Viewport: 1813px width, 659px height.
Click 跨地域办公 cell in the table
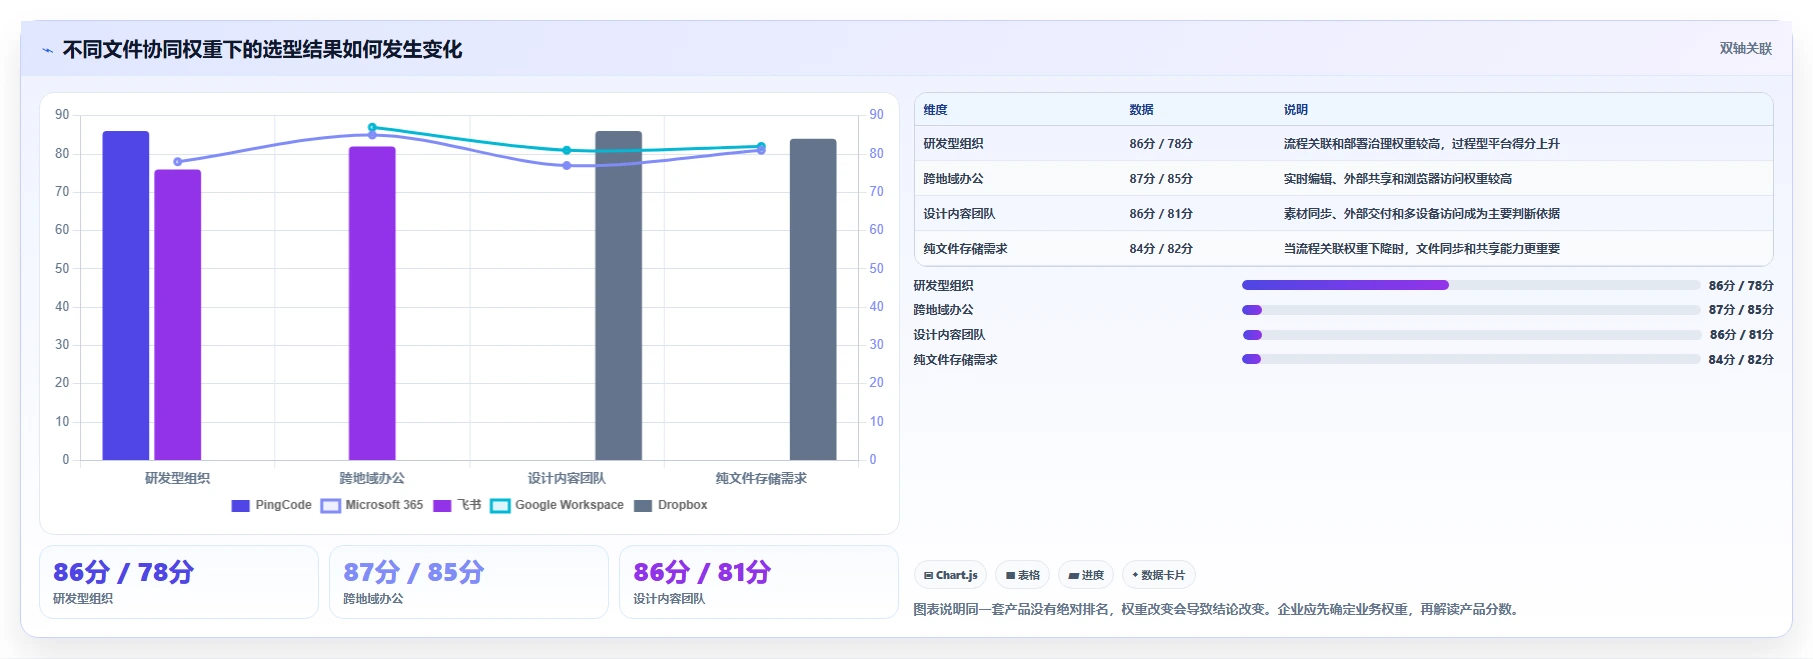point(953,179)
